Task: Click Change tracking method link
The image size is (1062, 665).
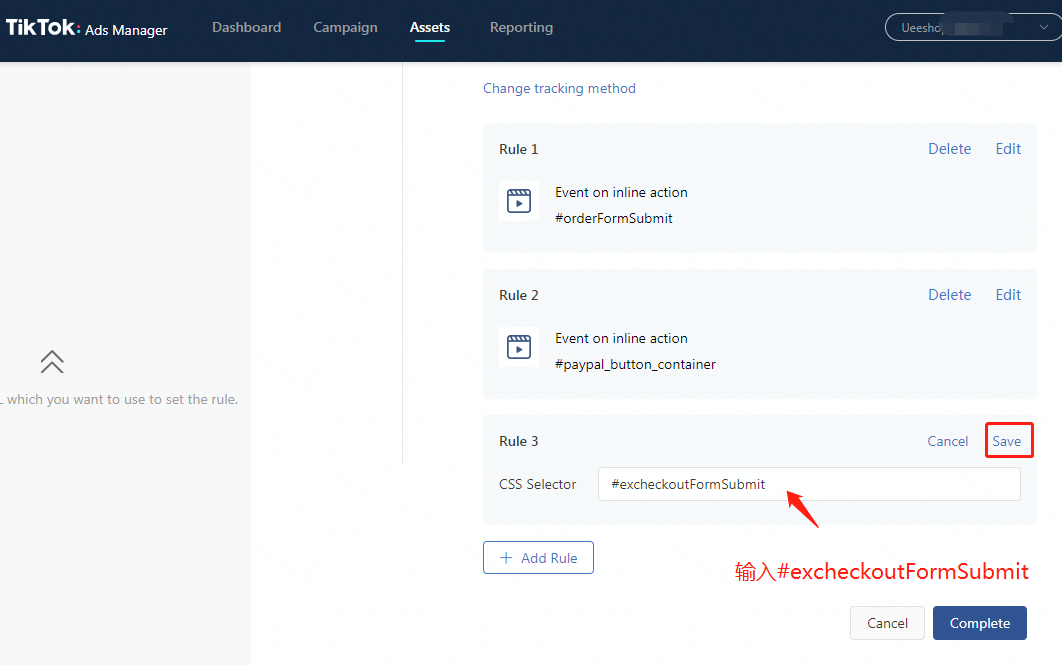Action: coord(559,88)
